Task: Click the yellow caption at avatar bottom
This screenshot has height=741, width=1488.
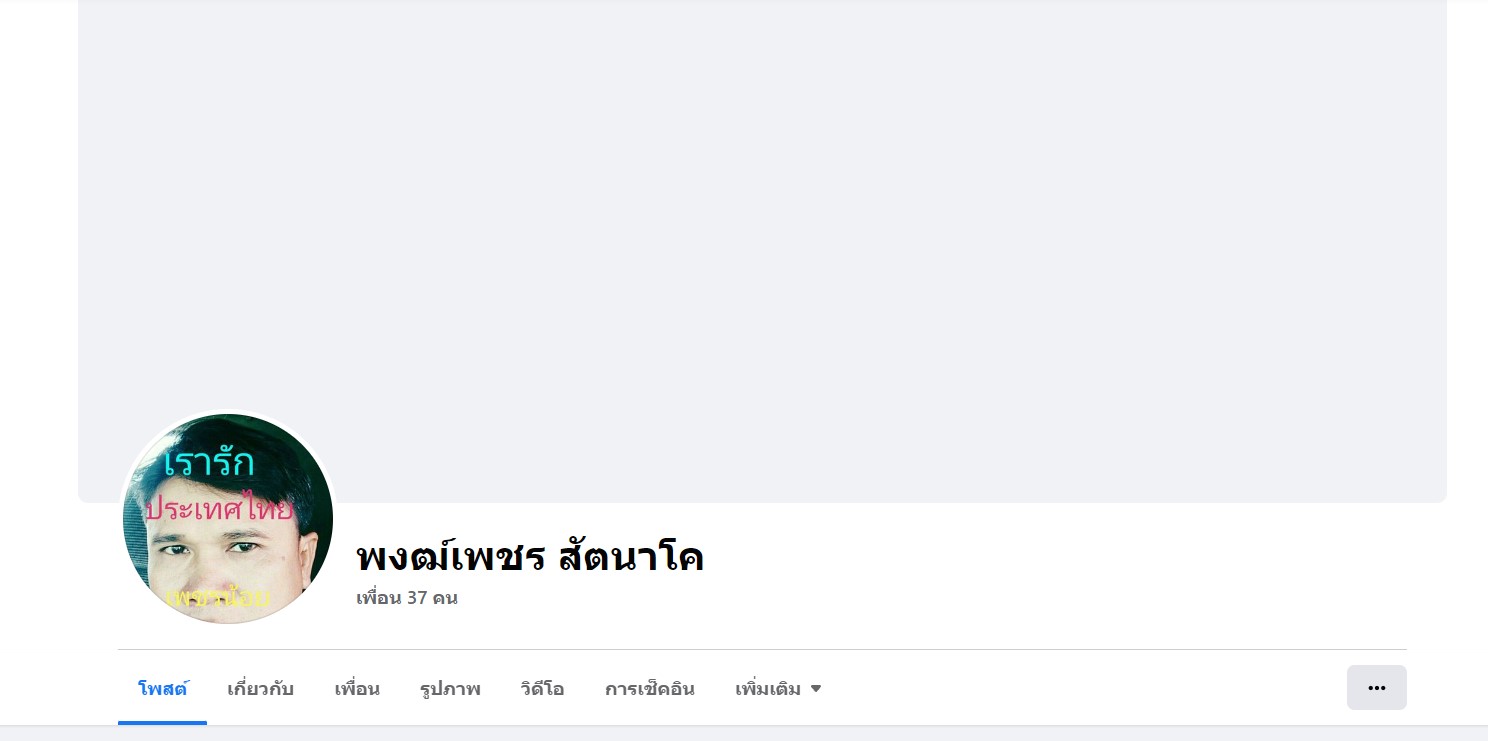Action: (219, 598)
